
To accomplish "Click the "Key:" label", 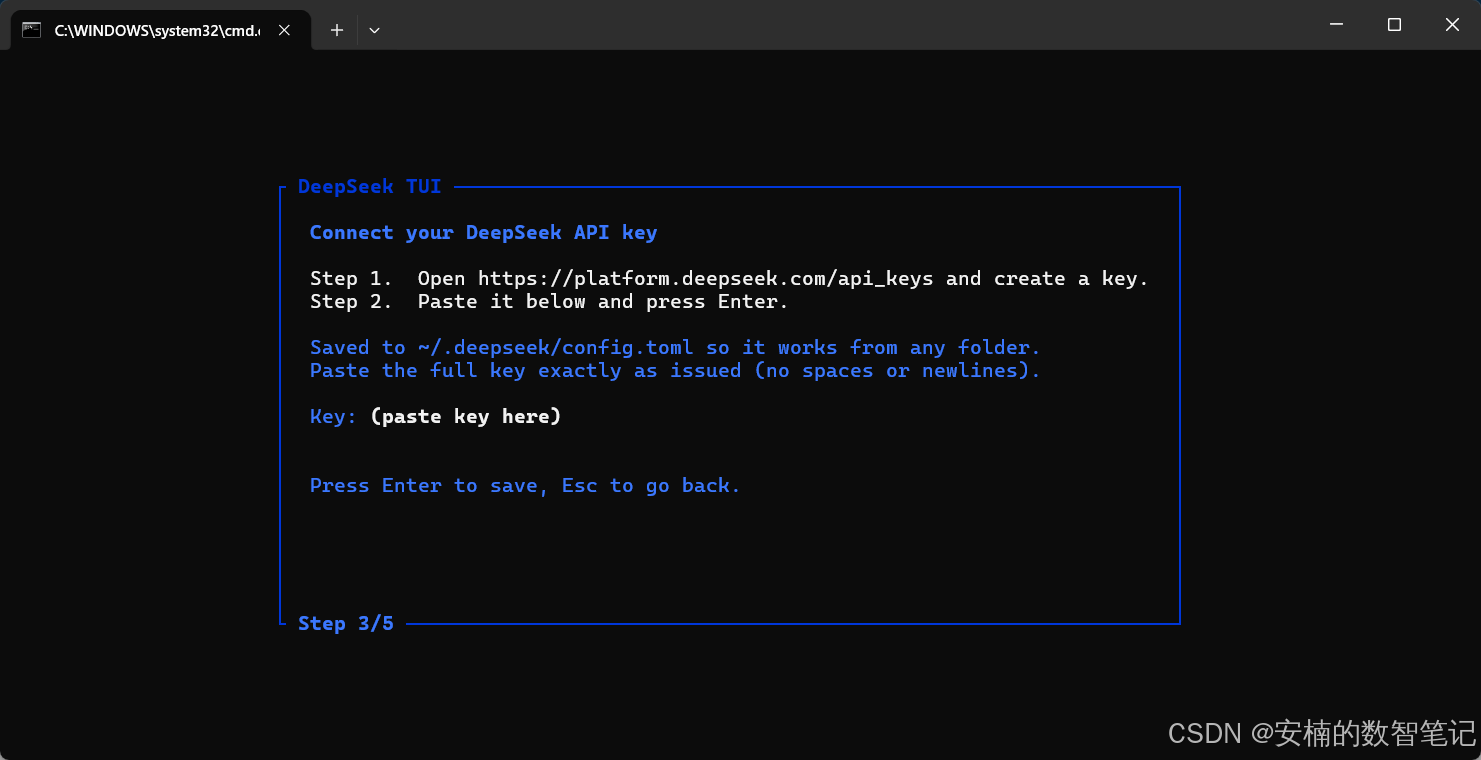I will 333,416.
